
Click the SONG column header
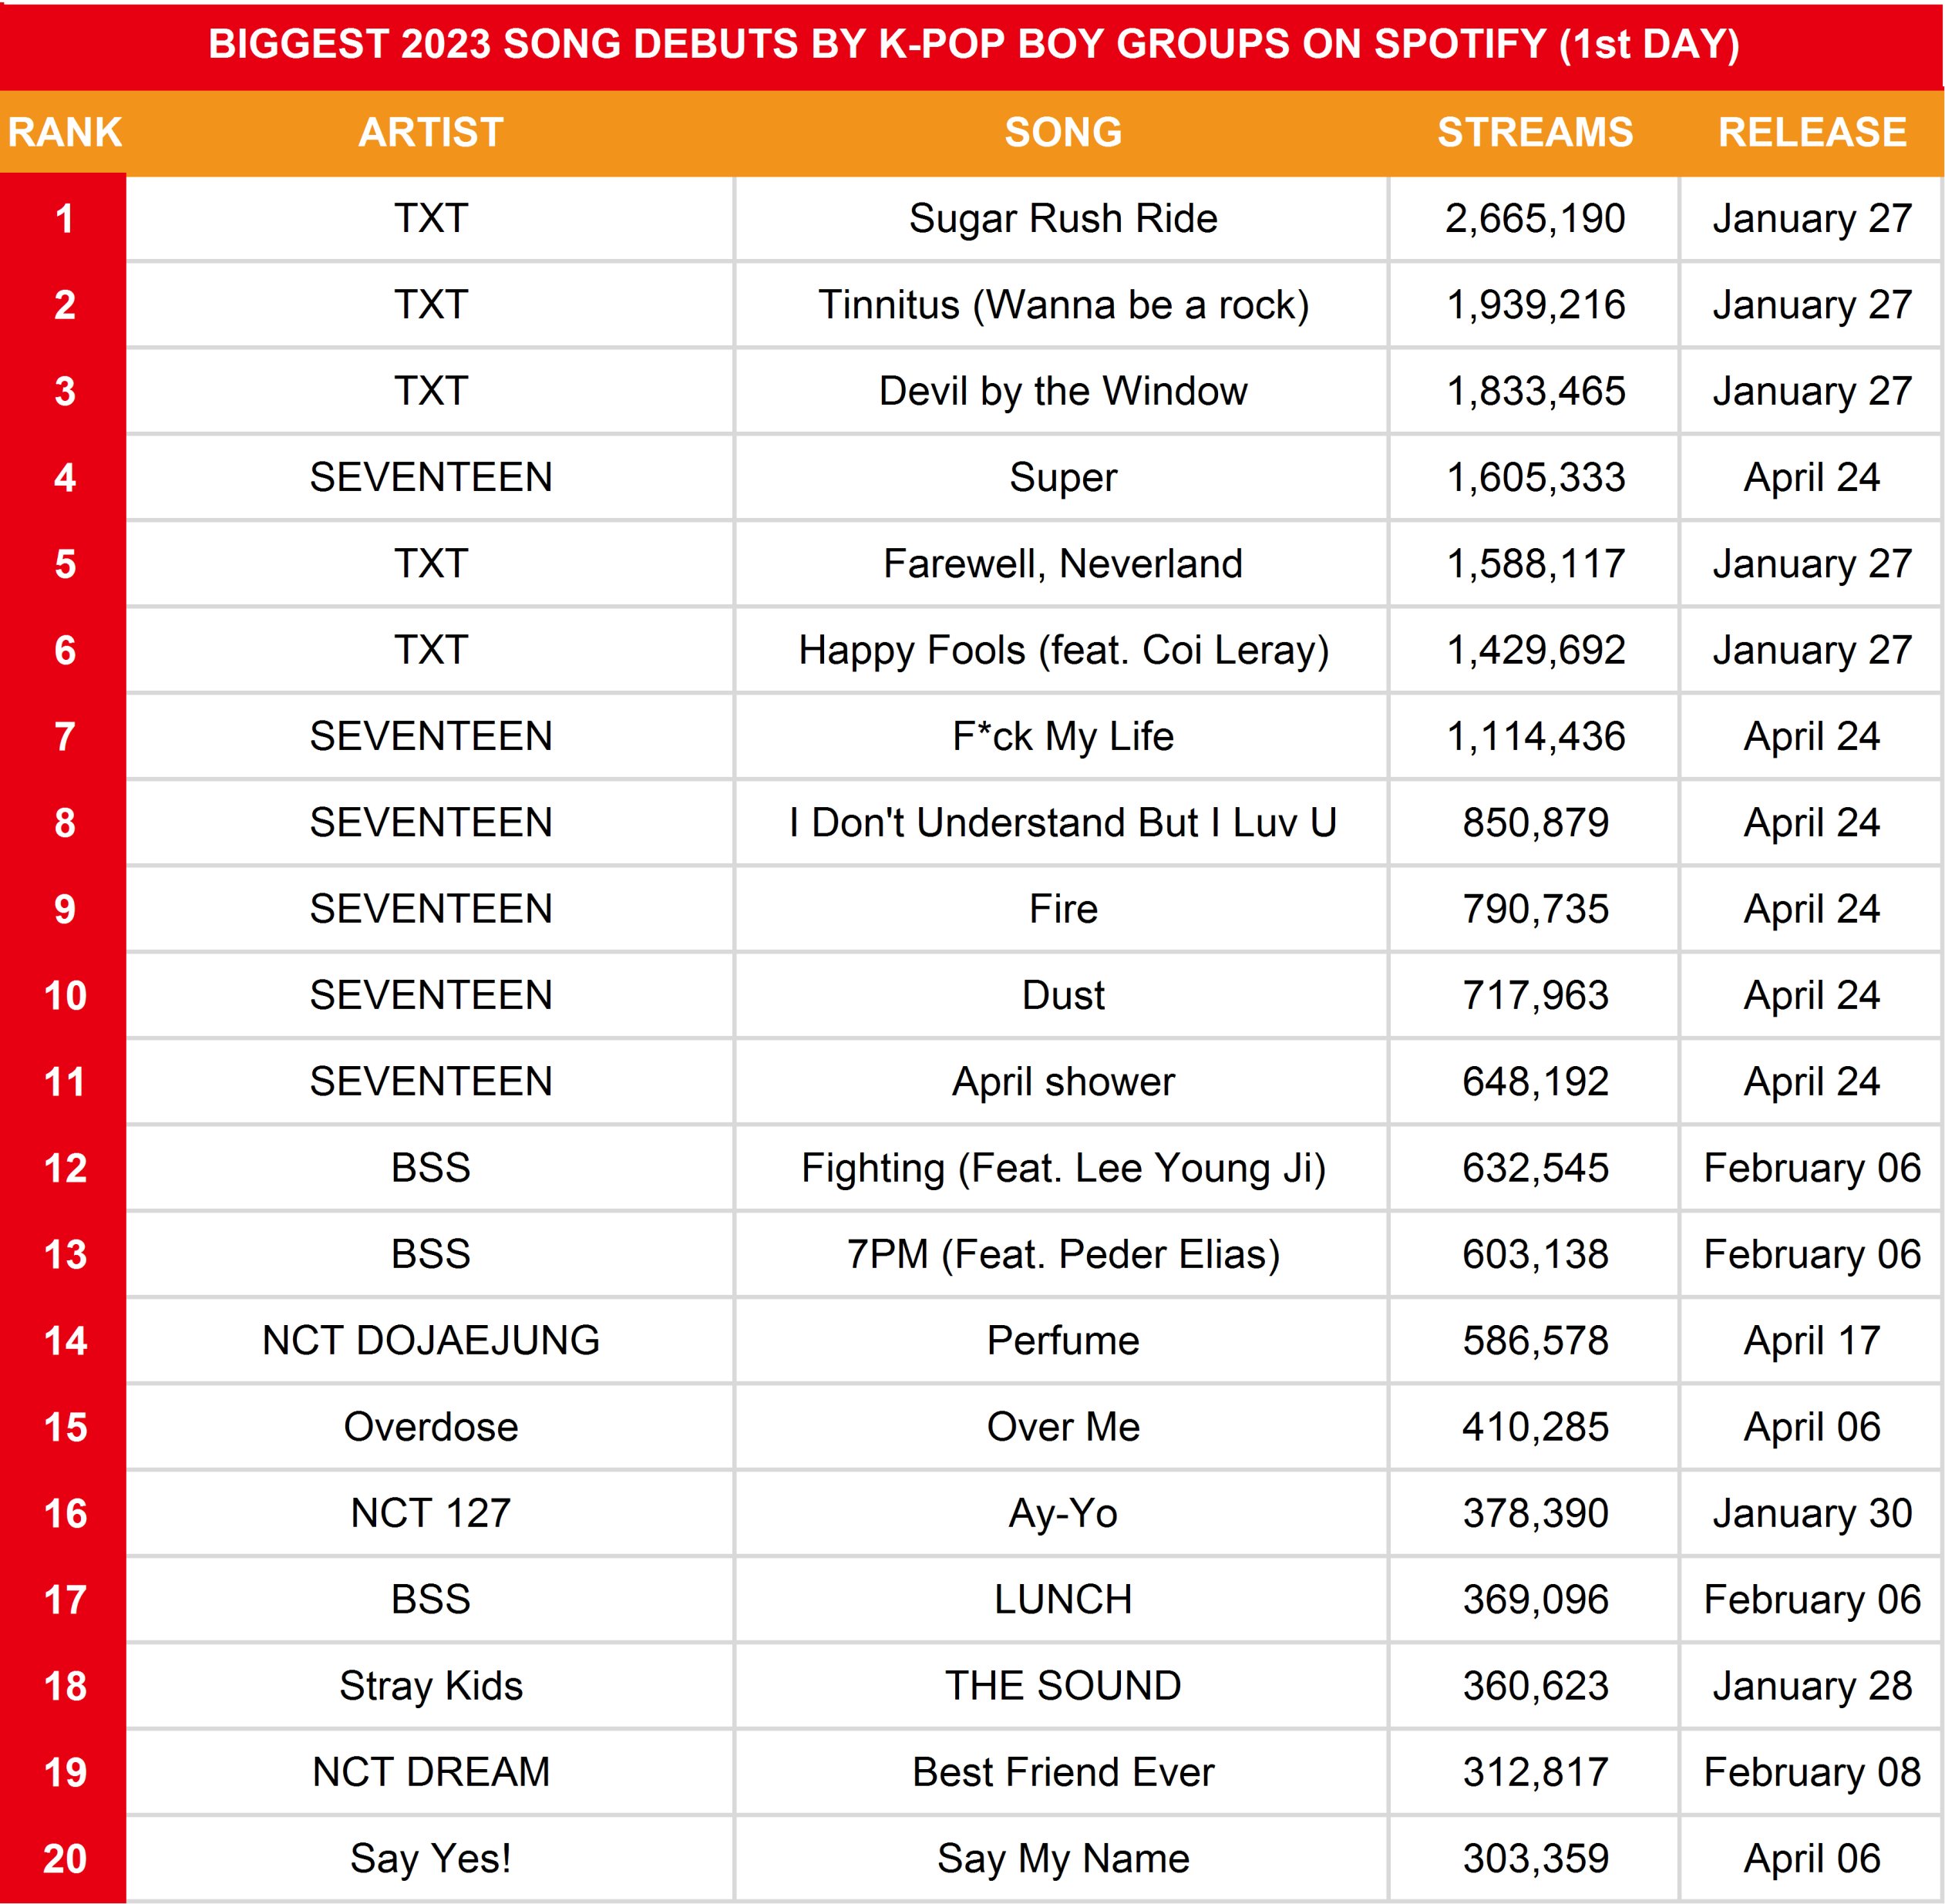[x=1063, y=132]
